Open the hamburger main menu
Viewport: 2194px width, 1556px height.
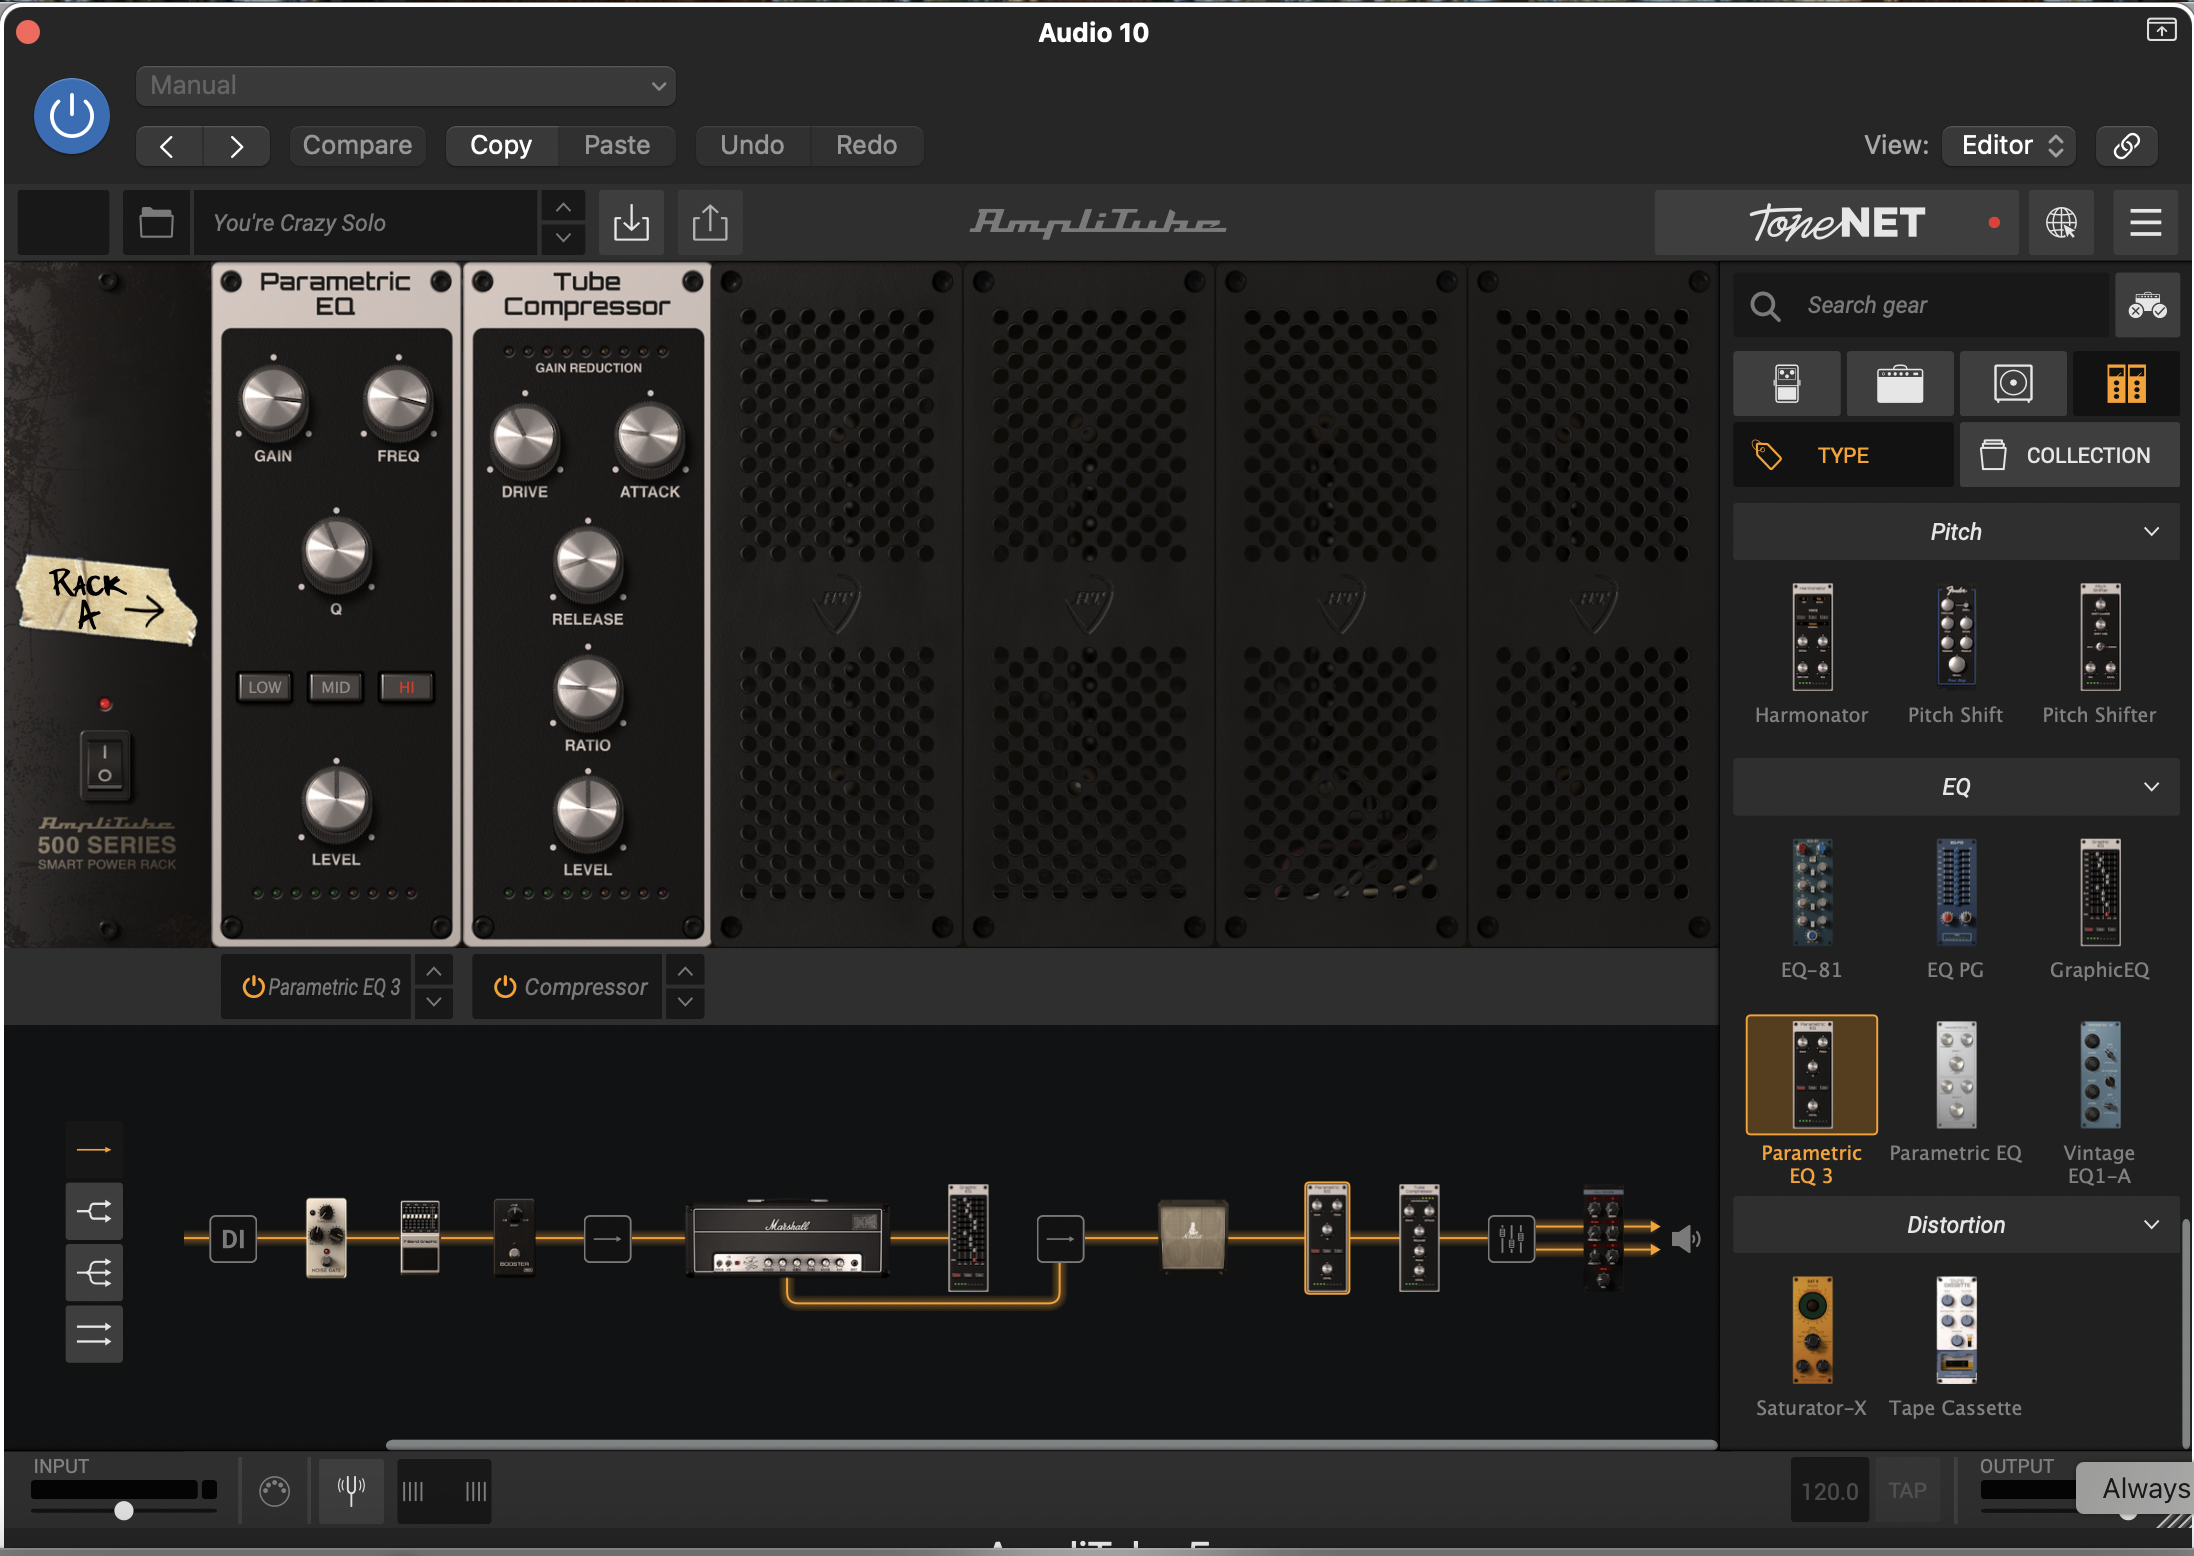click(2145, 222)
